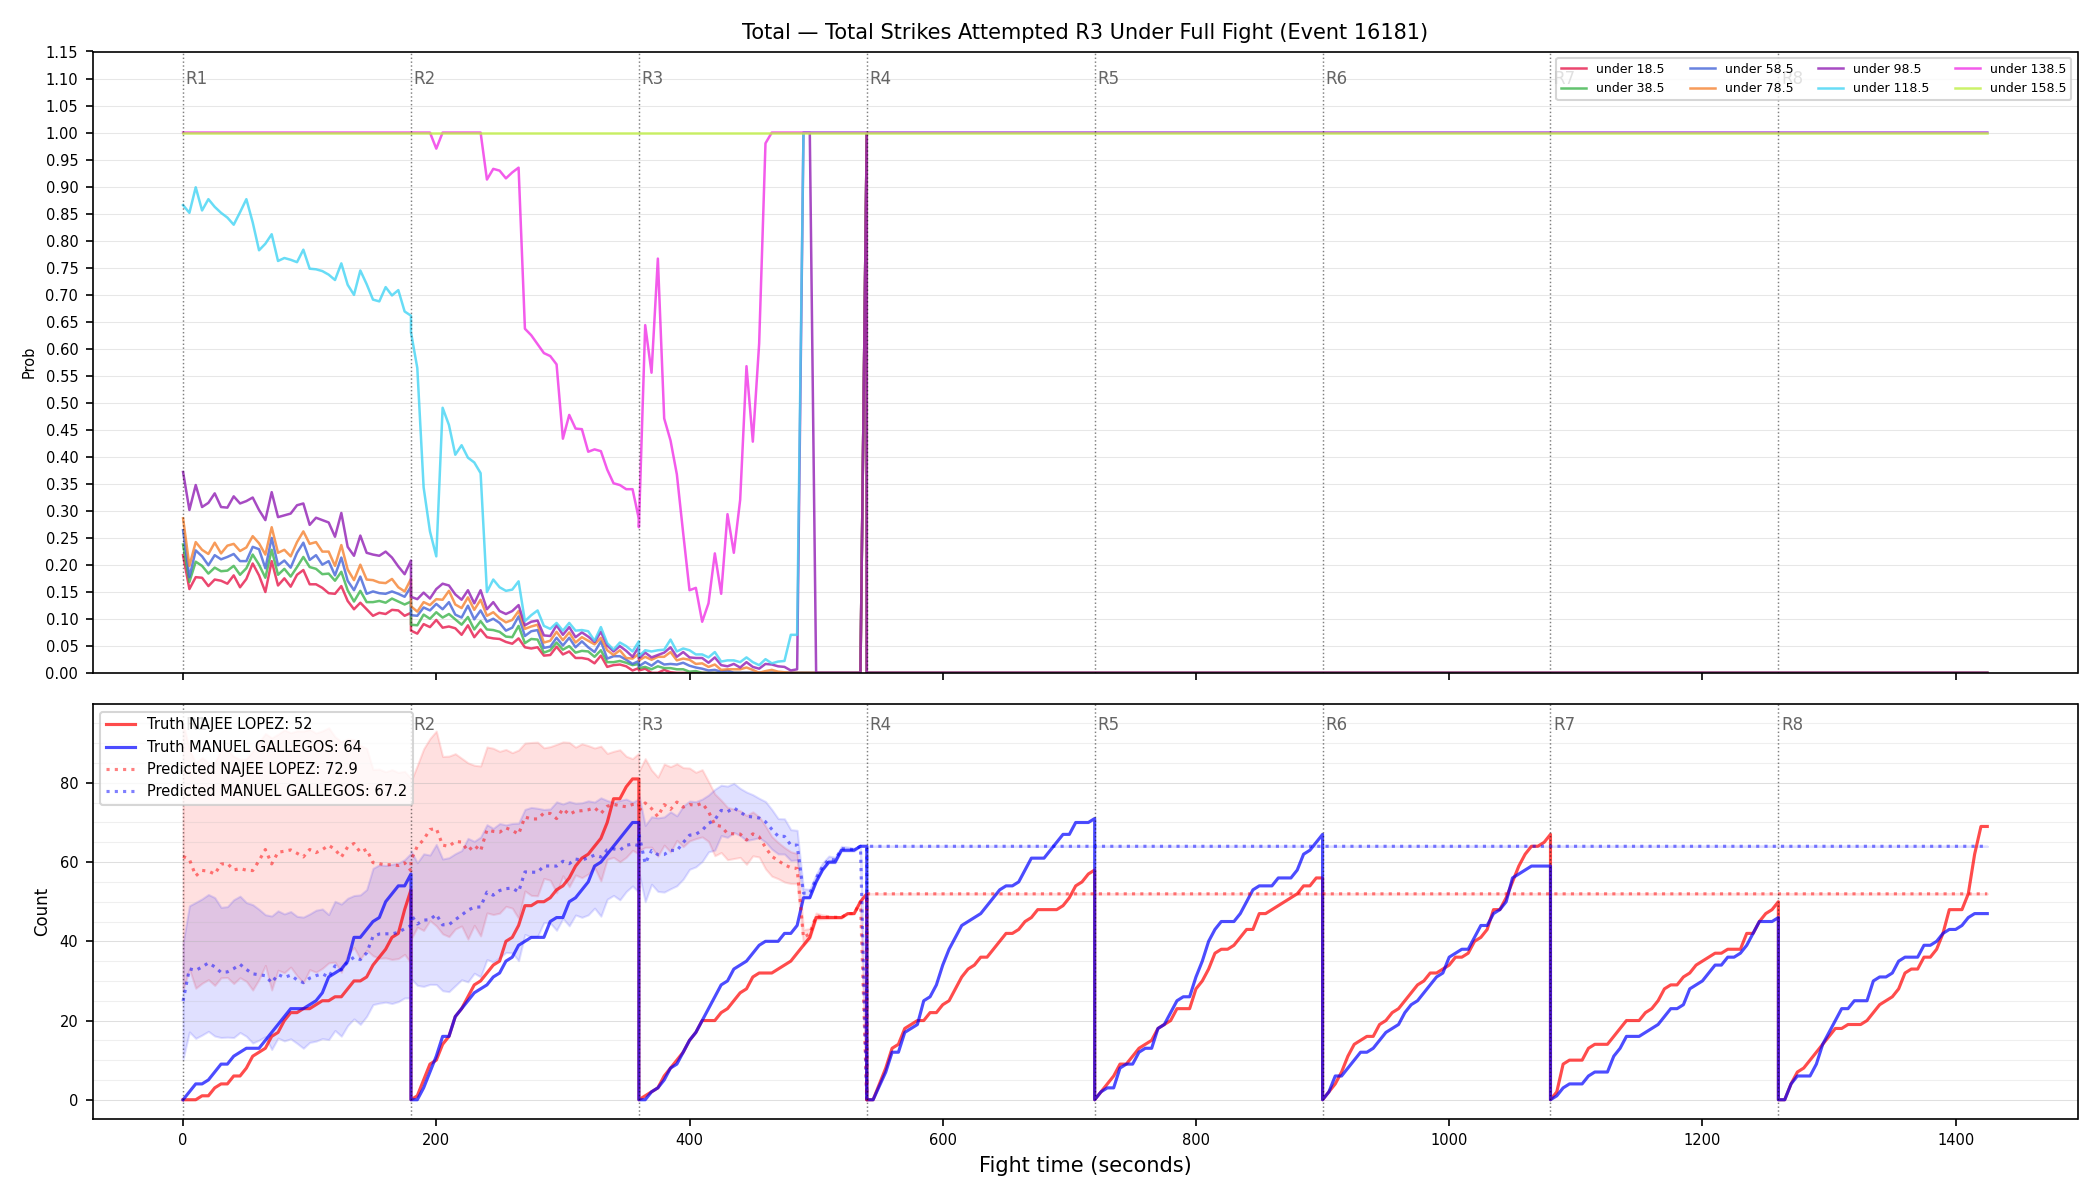Image resolution: width=2100 pixels, height=1200 pixels.
Task: Click the 0.50 tick on Prob axis
Action: (62, 403)
